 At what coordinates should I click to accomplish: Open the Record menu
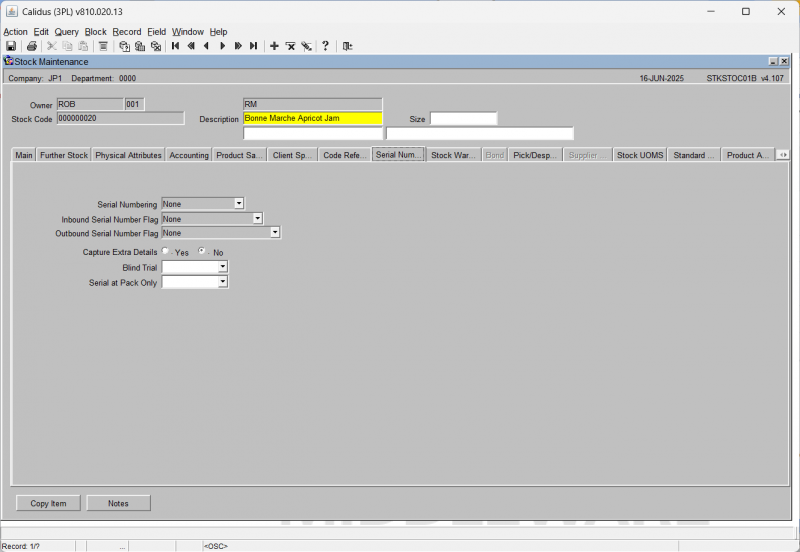tap(127, 32)
